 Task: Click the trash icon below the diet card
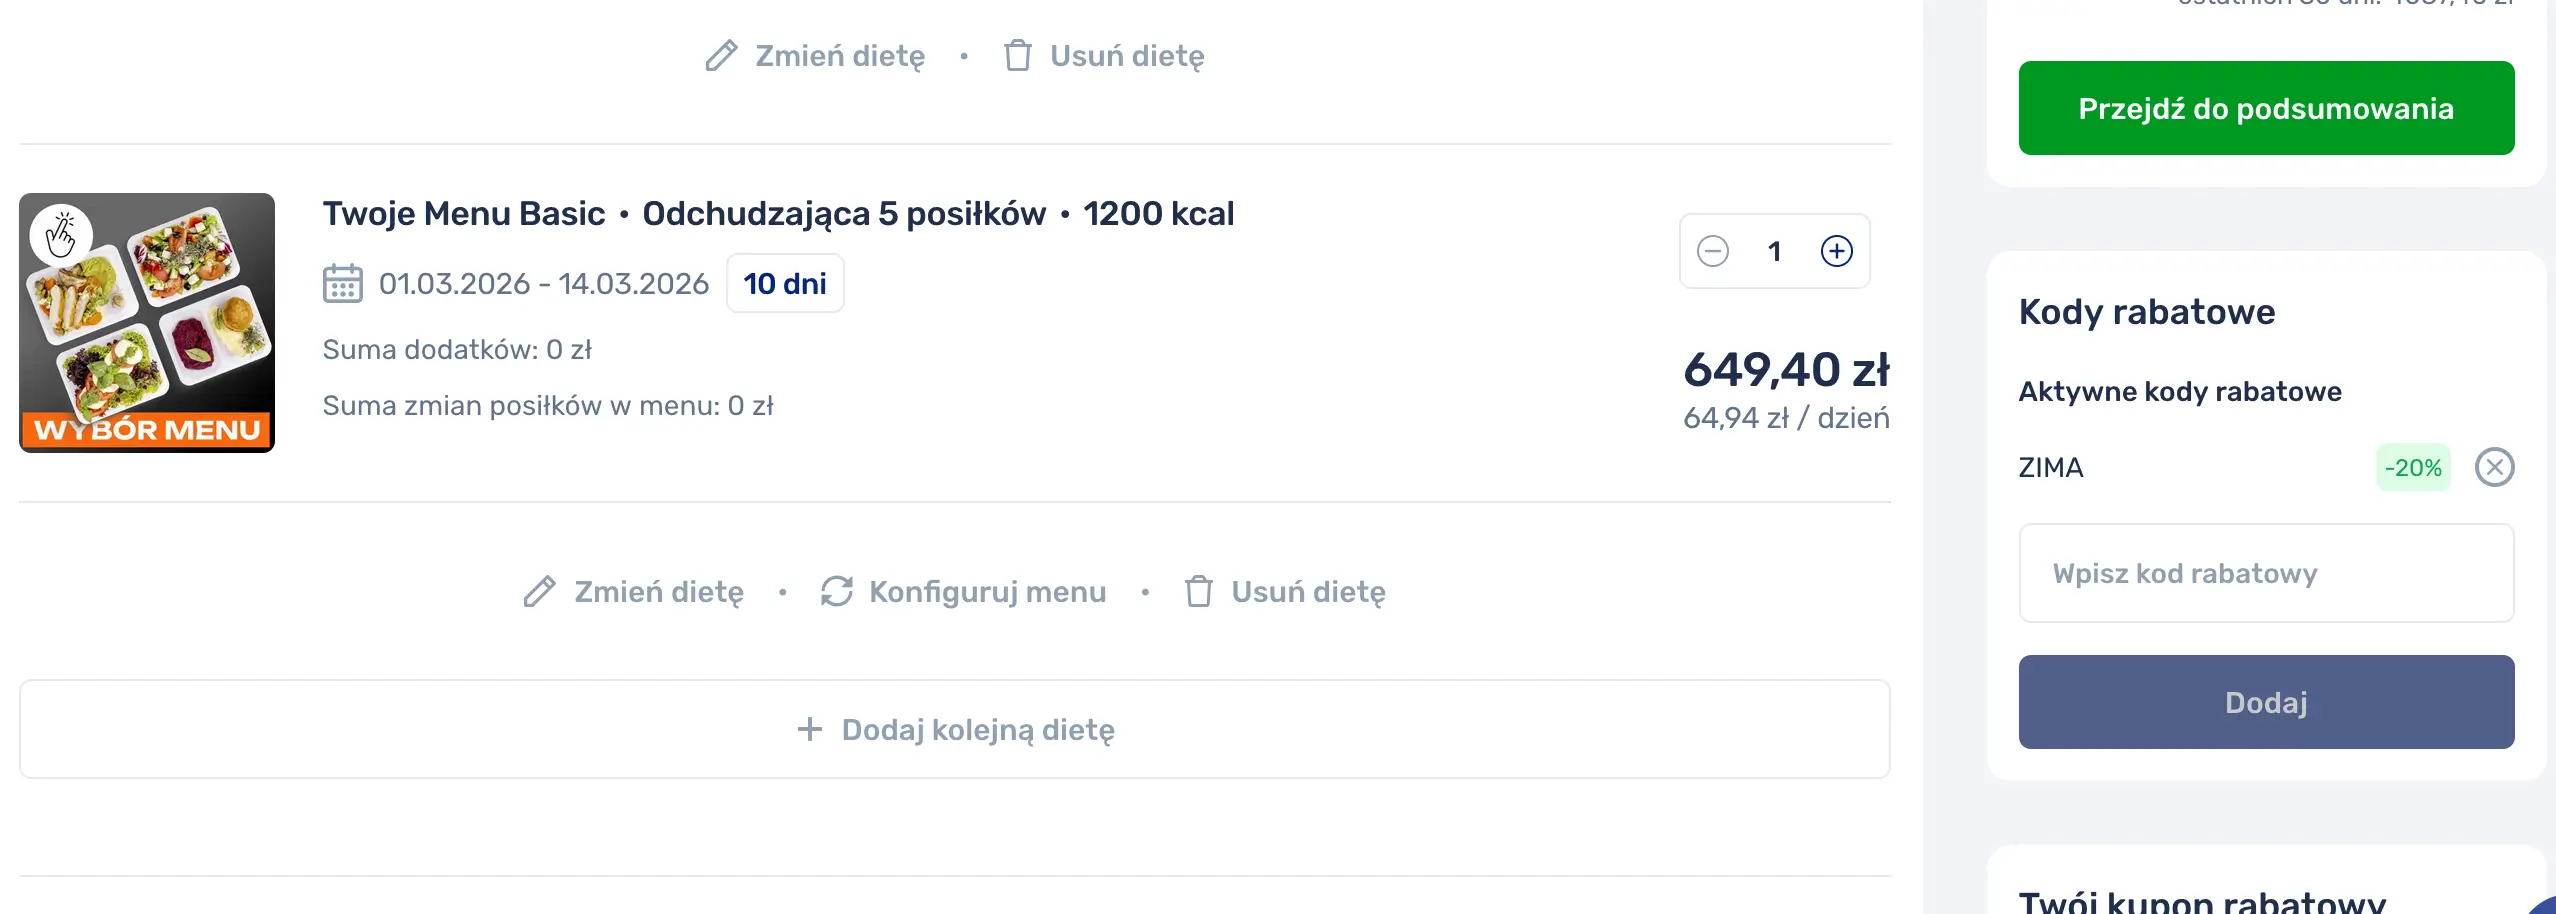[x=1199, y=591]
